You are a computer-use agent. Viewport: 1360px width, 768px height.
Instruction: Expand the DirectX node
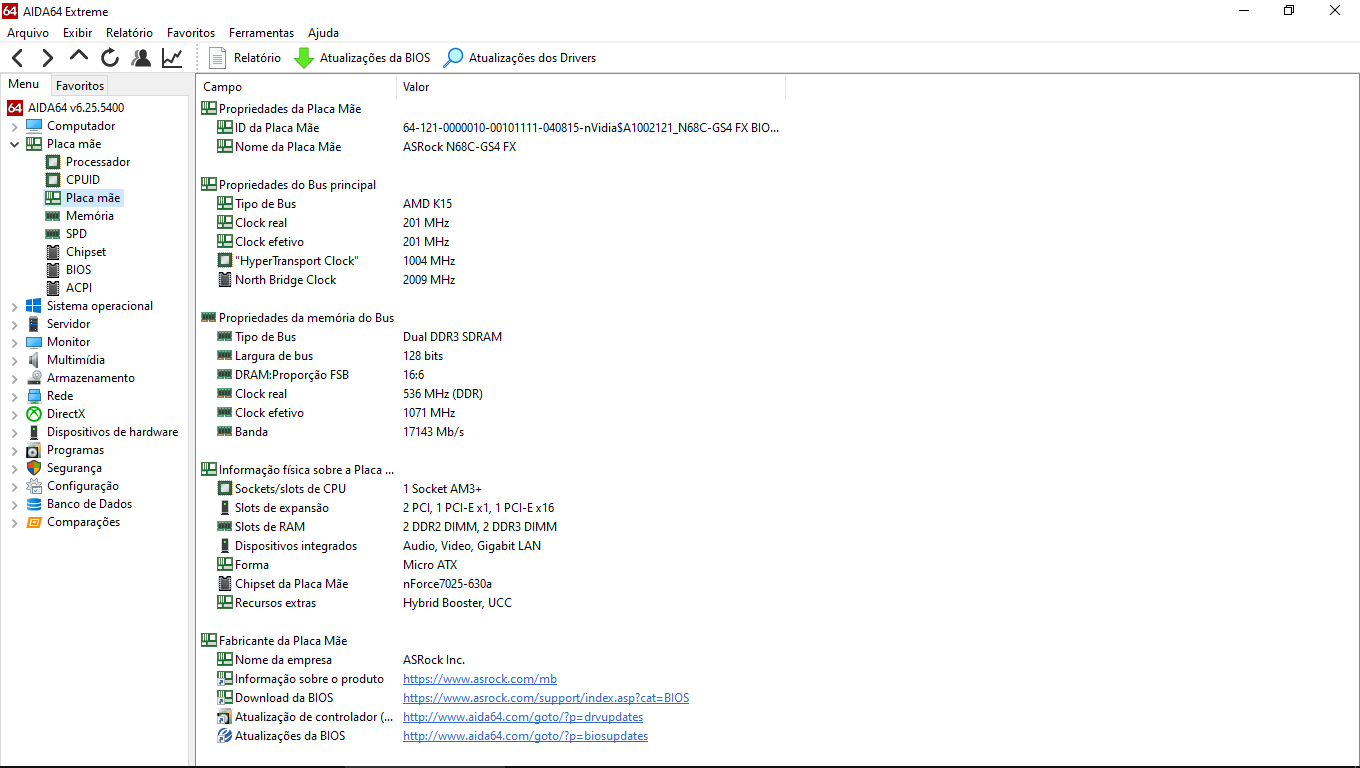14,414
